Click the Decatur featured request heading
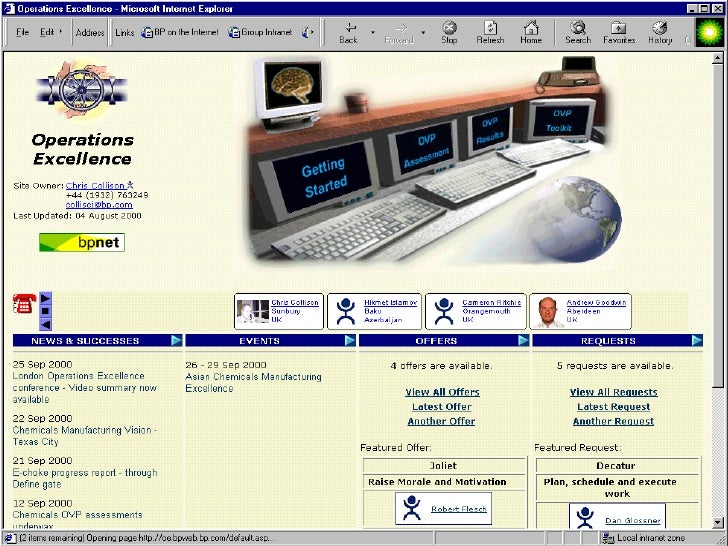This screenshot has height=546, width=728. click(x=616, y=466)
